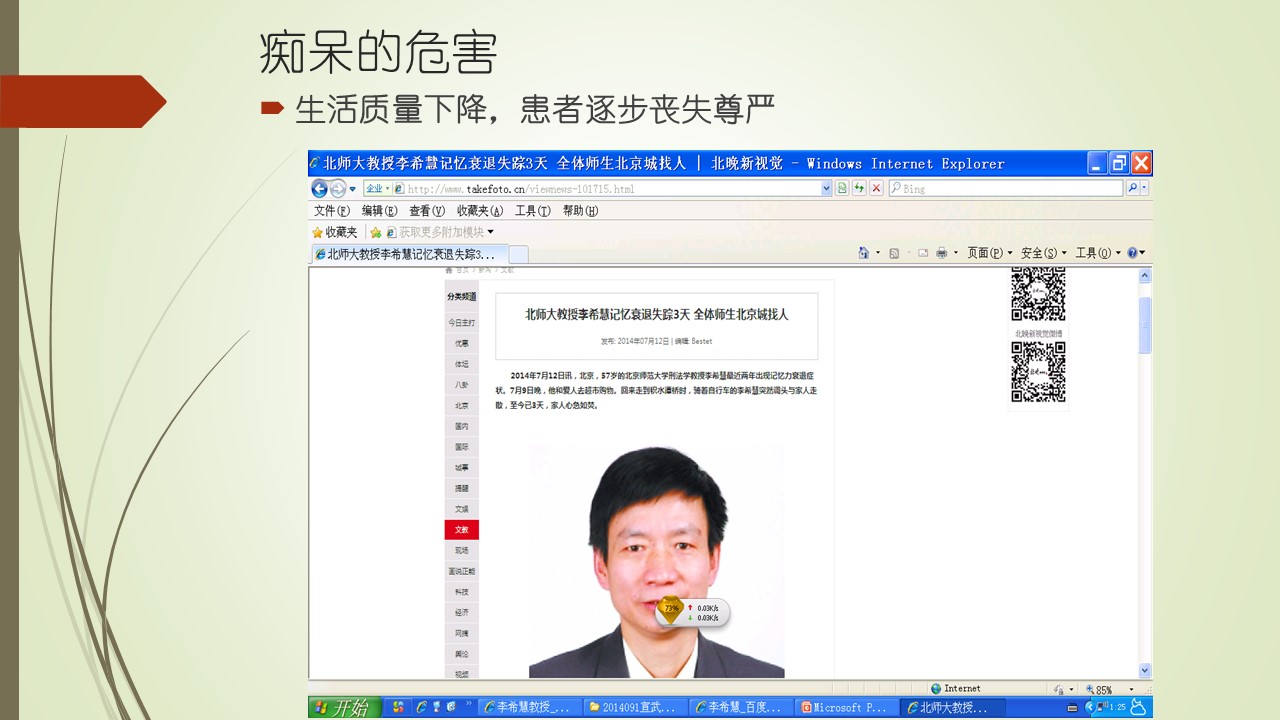Click the IE back navigation button
The height and width of the screenshot is (720, 1280).
coord(320,188)
